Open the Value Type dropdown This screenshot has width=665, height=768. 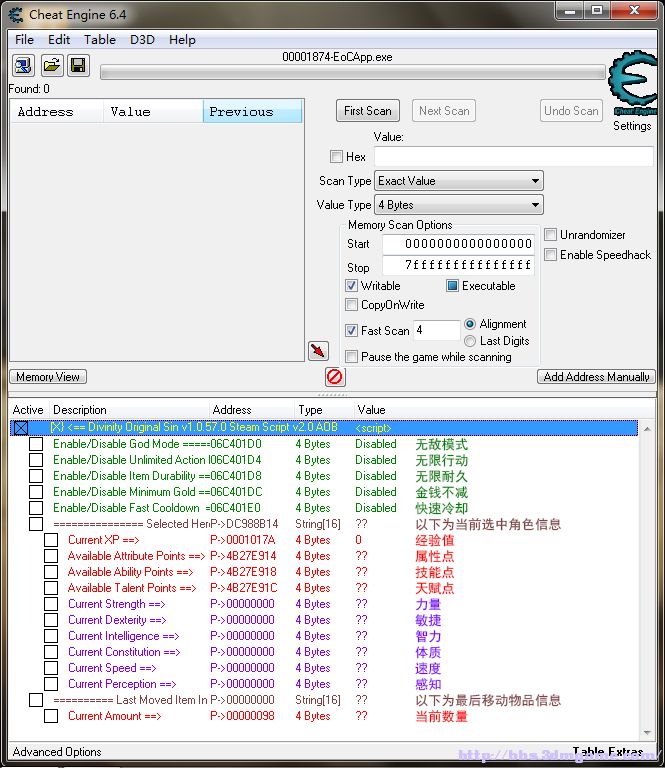pyautogui.click(x=459, y=205)
